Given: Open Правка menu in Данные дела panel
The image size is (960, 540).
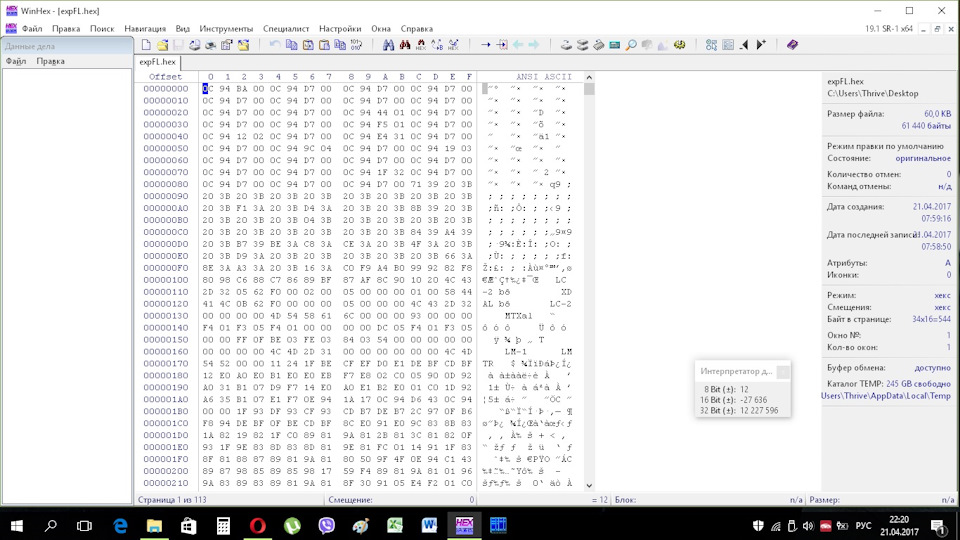Looking at the screenshot, I should tap(50, 61).
